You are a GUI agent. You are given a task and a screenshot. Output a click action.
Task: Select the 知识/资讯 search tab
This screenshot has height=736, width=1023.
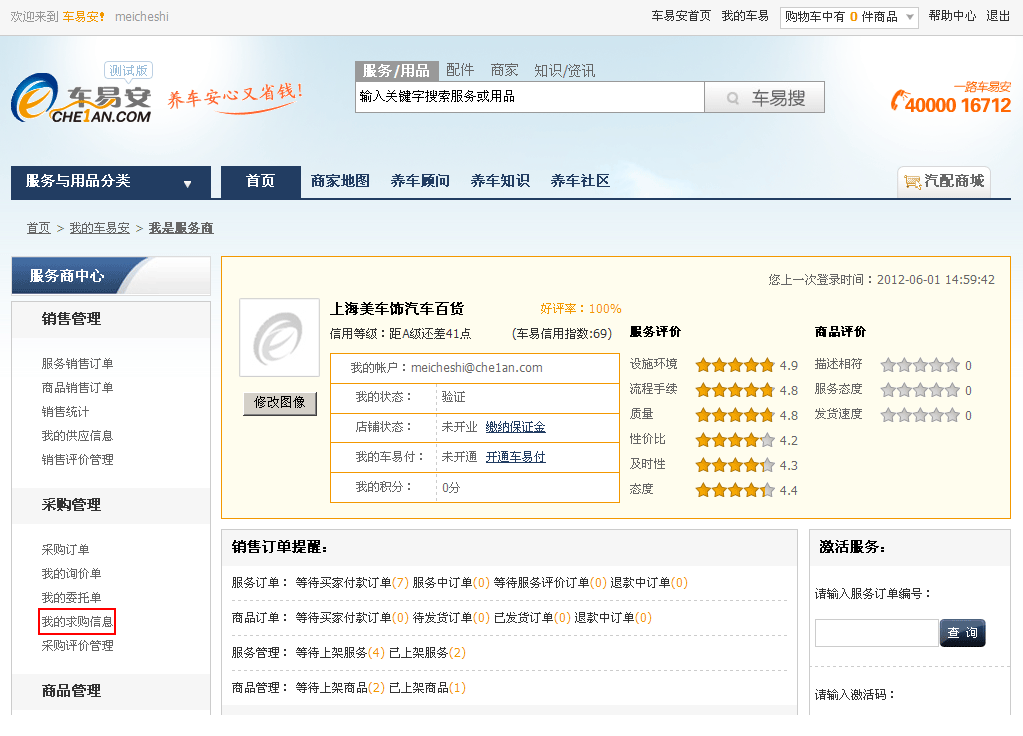[564, 70]
